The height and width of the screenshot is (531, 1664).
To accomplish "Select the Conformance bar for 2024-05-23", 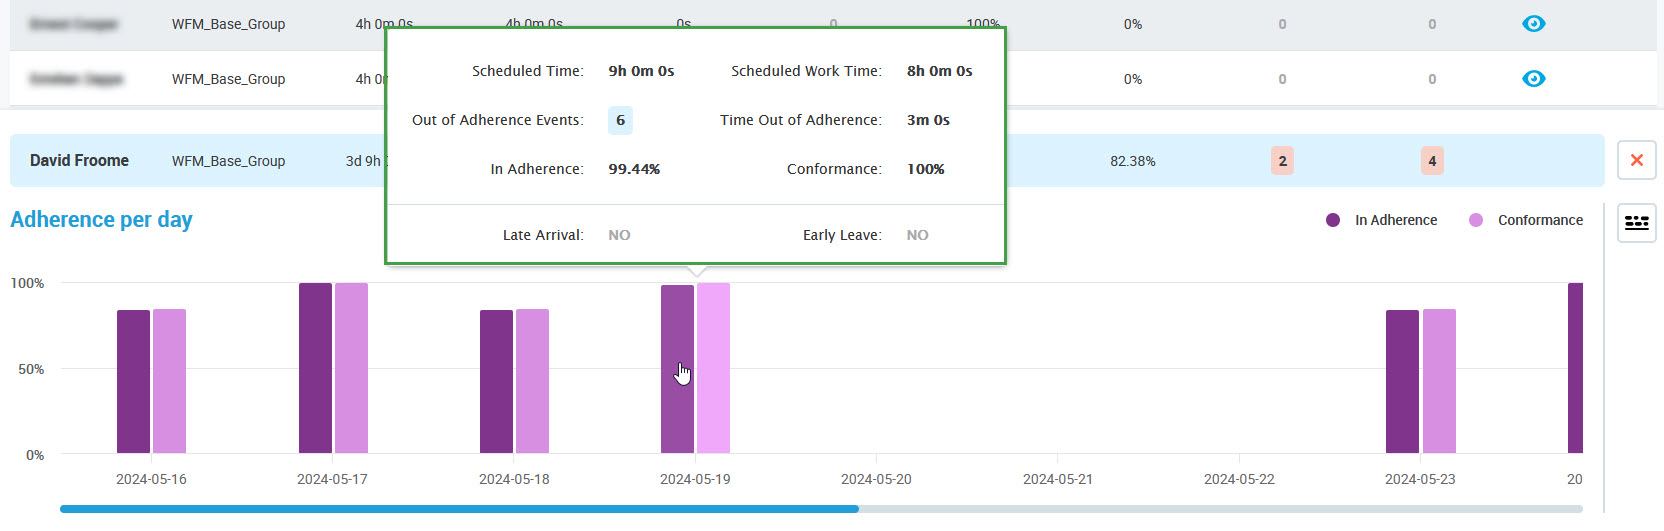I will click(1439, 381).
